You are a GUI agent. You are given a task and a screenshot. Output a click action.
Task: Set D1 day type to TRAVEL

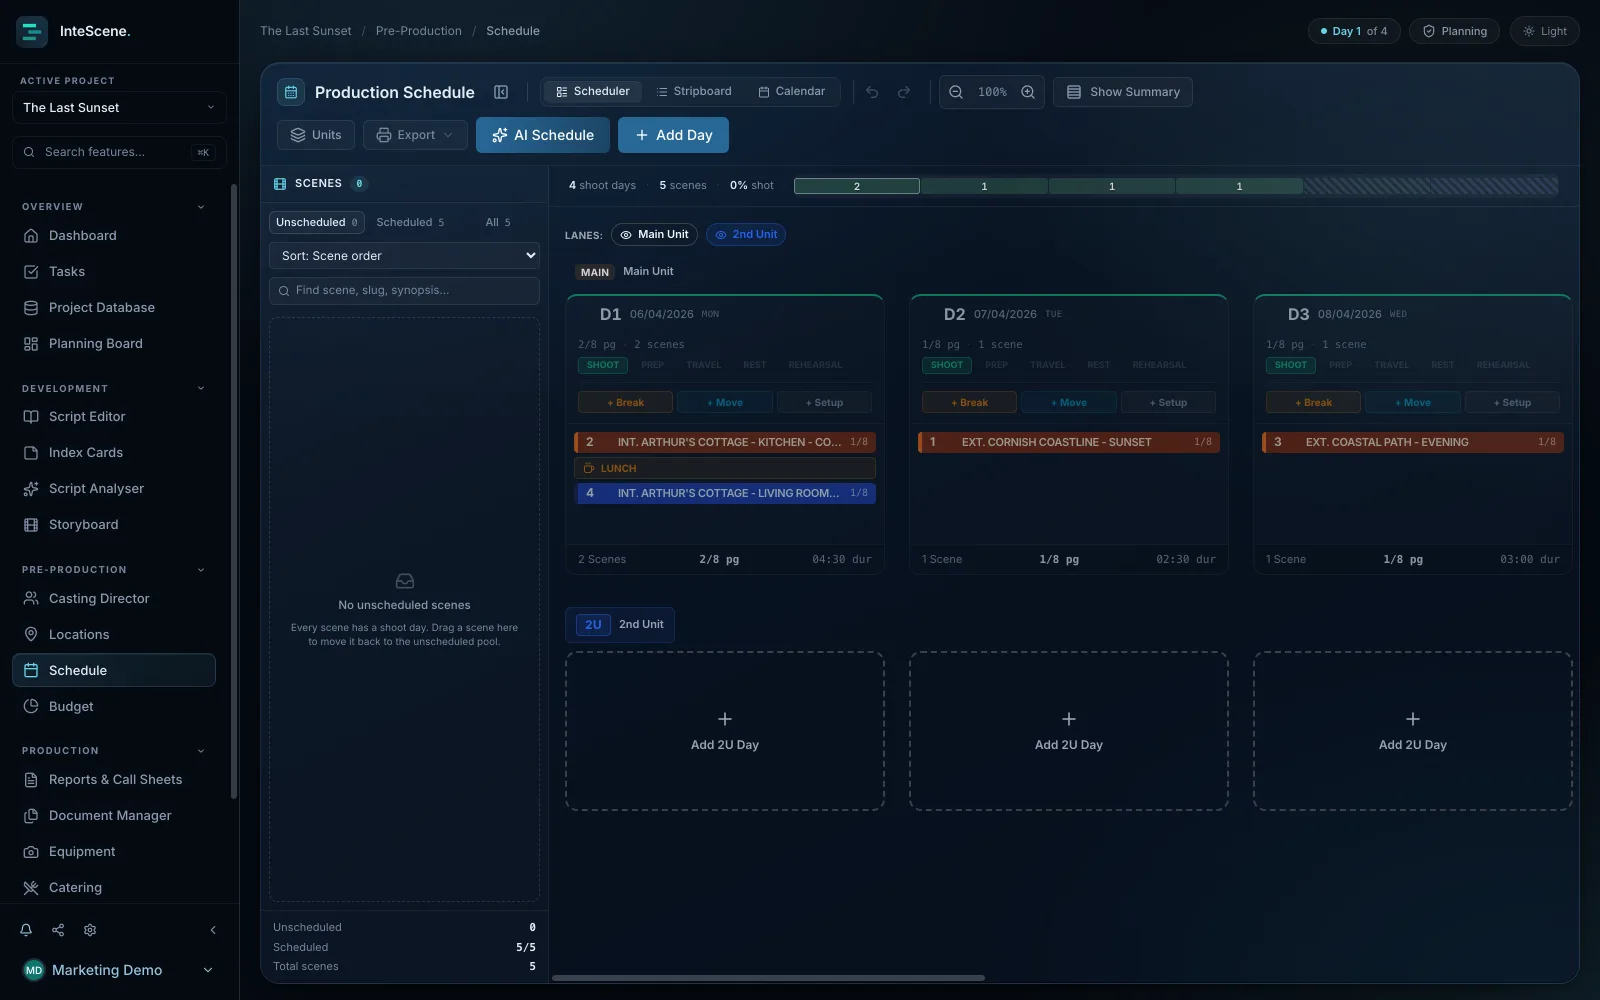[704, 365]
